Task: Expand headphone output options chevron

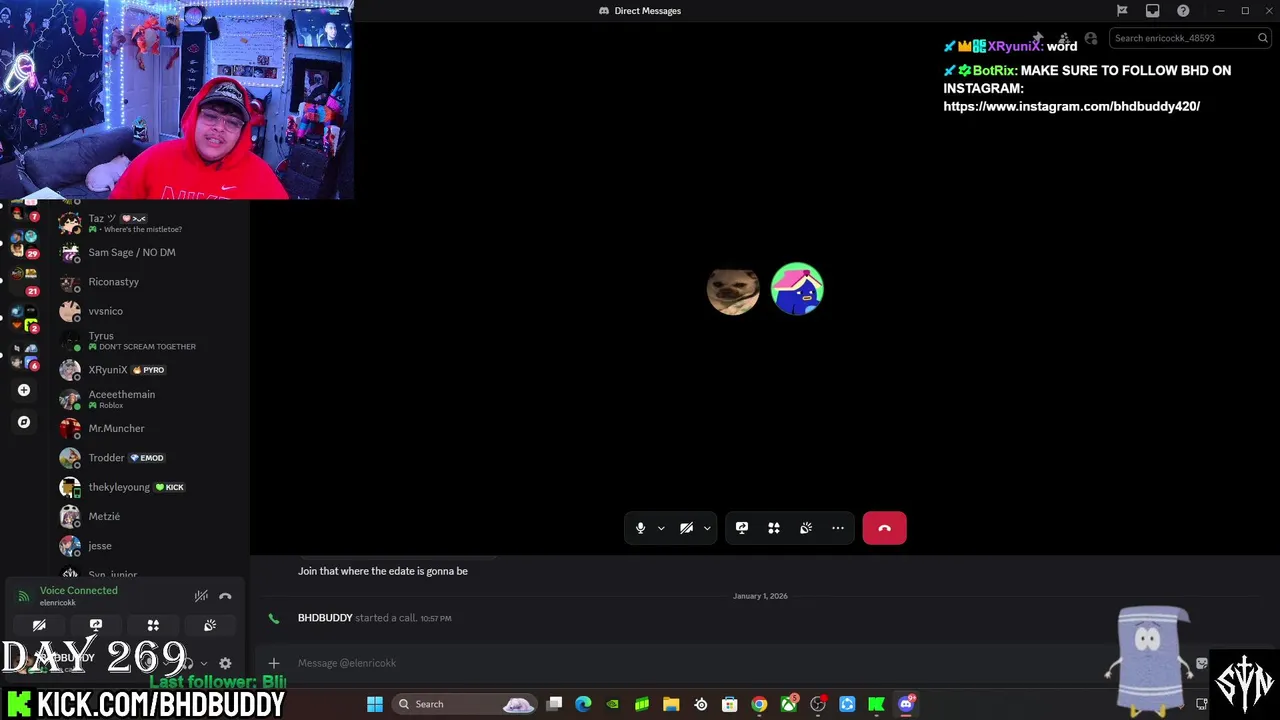Action: click(x=204, y=663)
